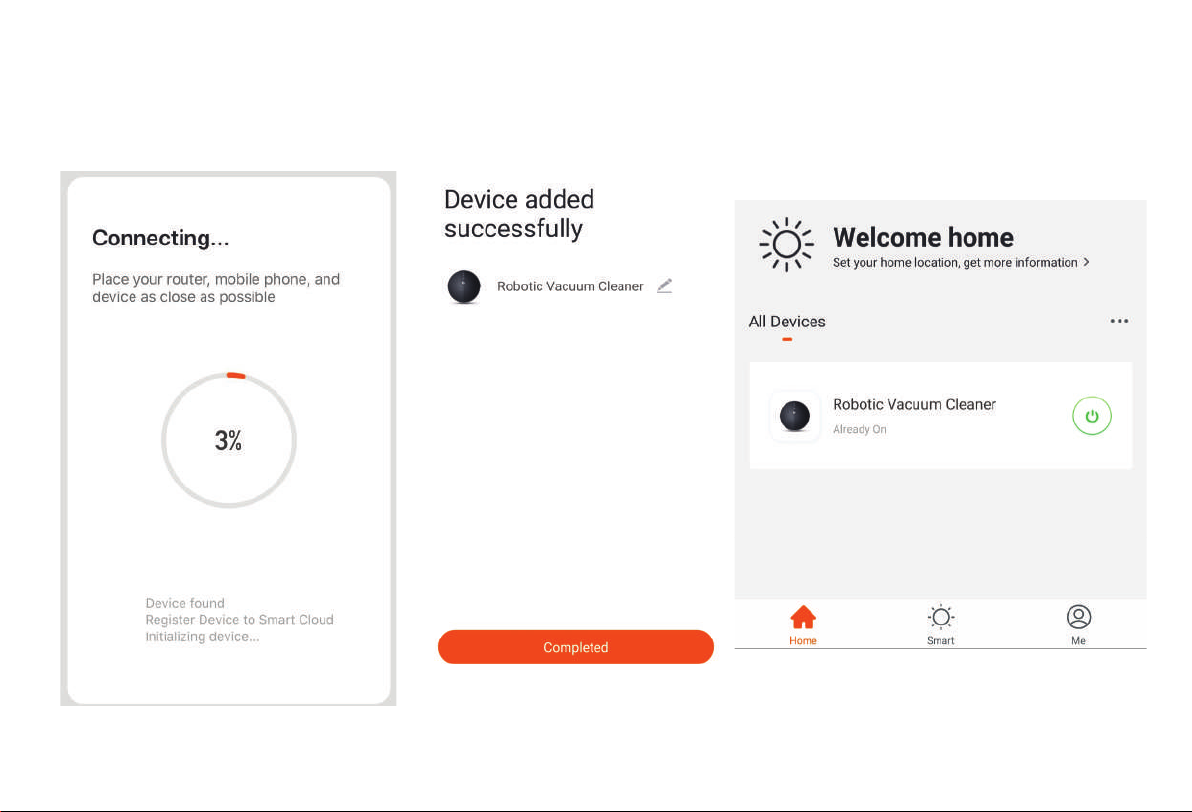Click Robotic Vacuum Cleaner name on success screen

click(x=570, y=286)
